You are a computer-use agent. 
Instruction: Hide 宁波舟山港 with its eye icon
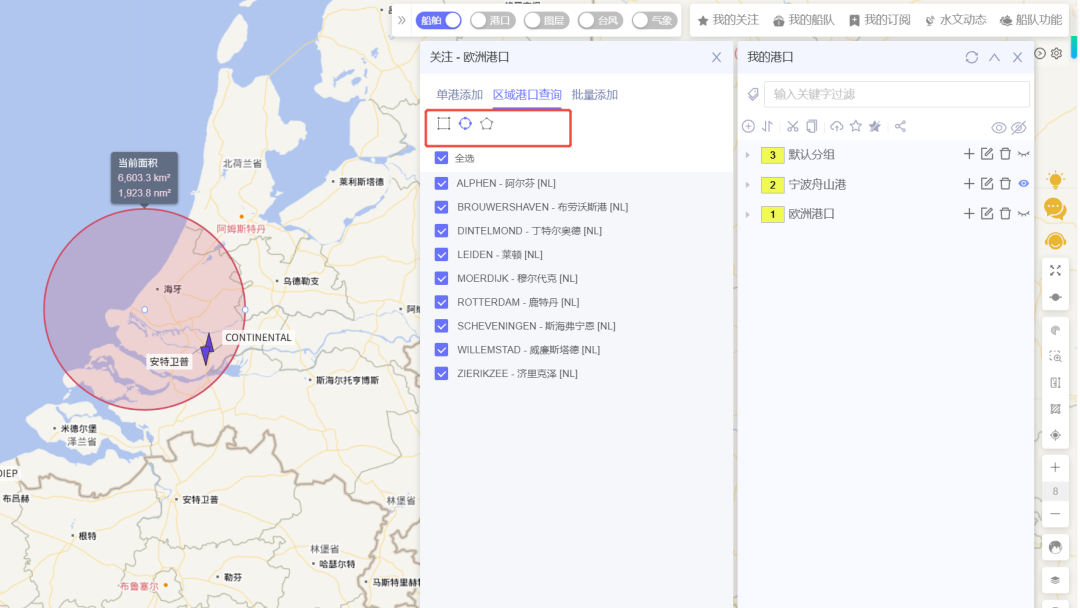pos(1023,184)
